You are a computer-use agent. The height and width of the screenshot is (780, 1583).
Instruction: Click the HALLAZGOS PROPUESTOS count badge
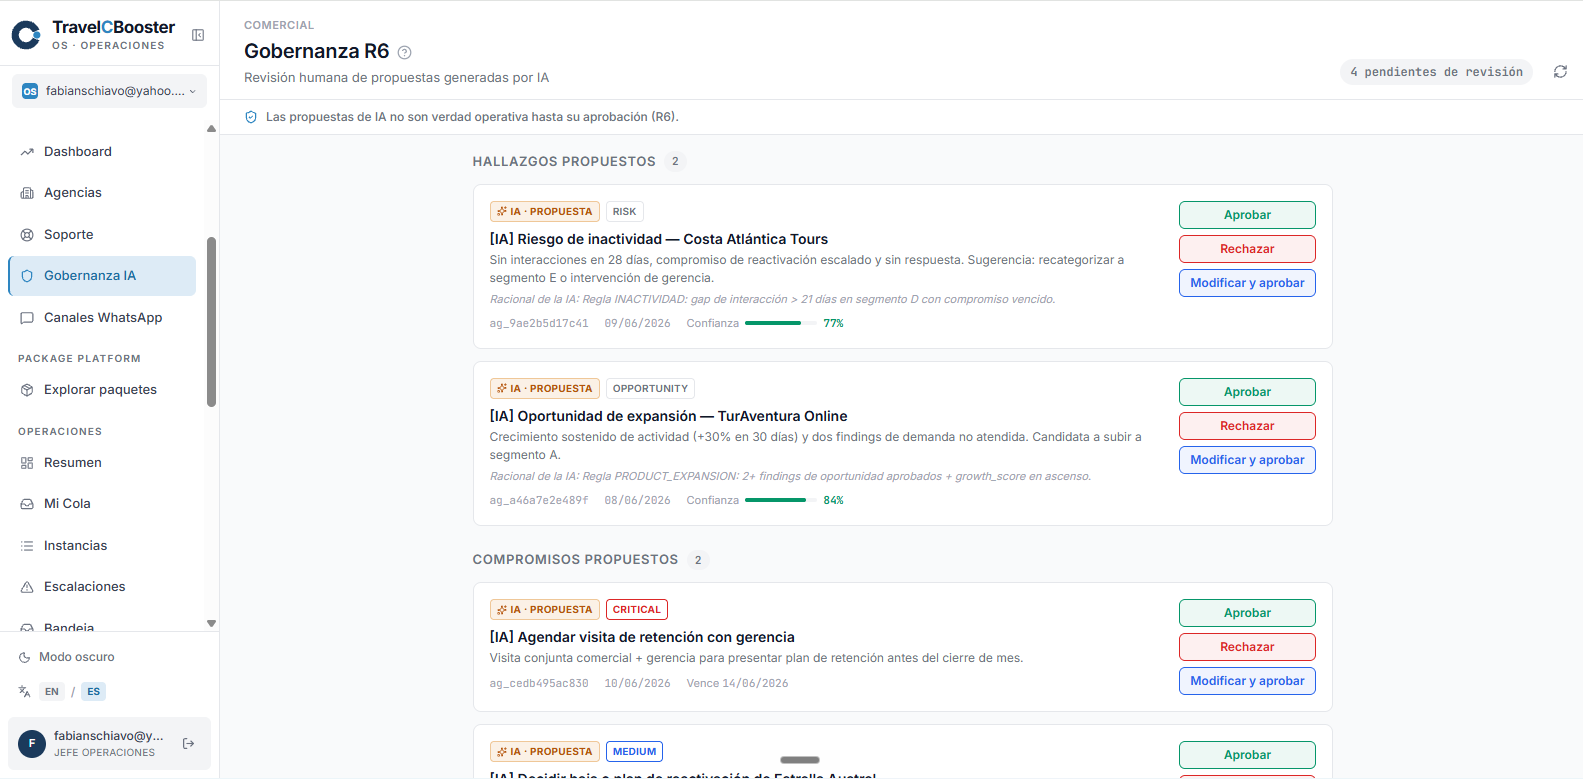pos(675,161)
